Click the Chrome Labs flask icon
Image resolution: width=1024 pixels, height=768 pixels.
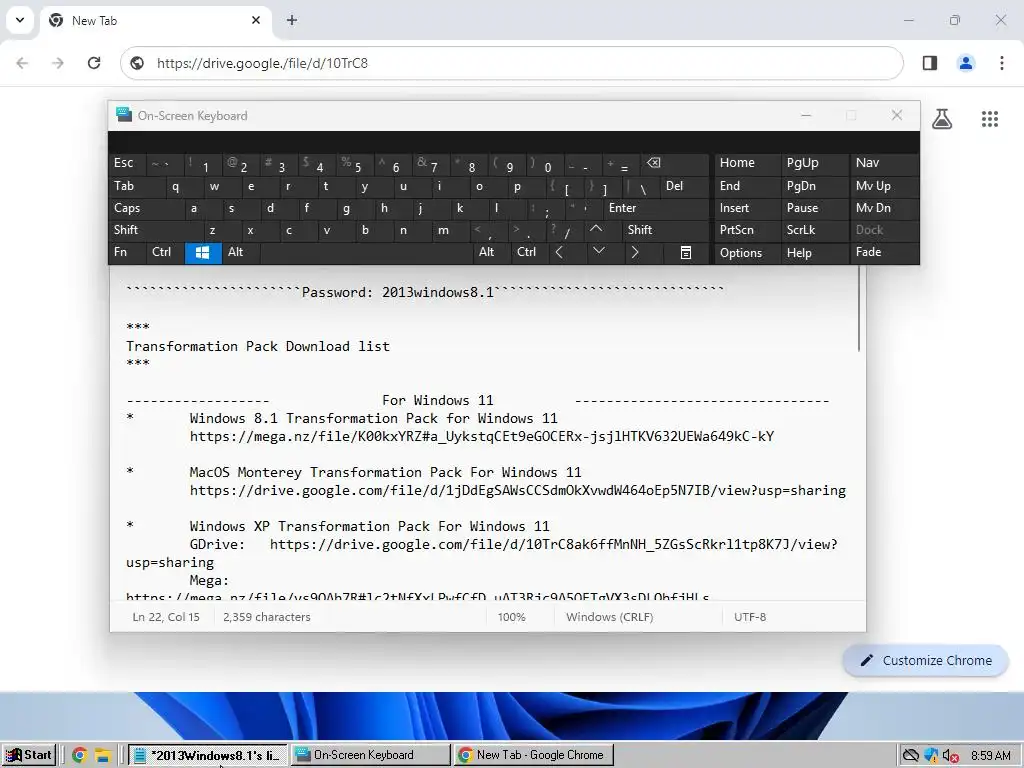[x=942, y=119]
